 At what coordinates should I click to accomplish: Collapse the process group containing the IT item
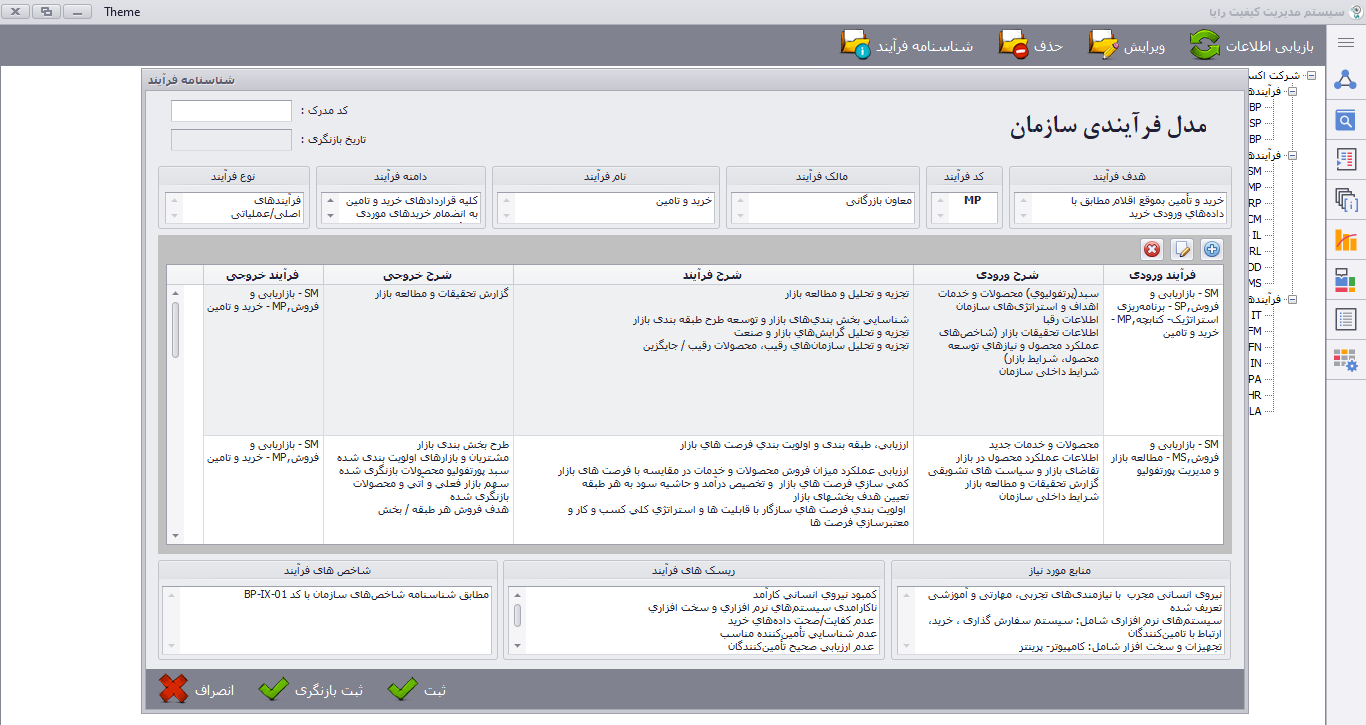point(1292,299)
